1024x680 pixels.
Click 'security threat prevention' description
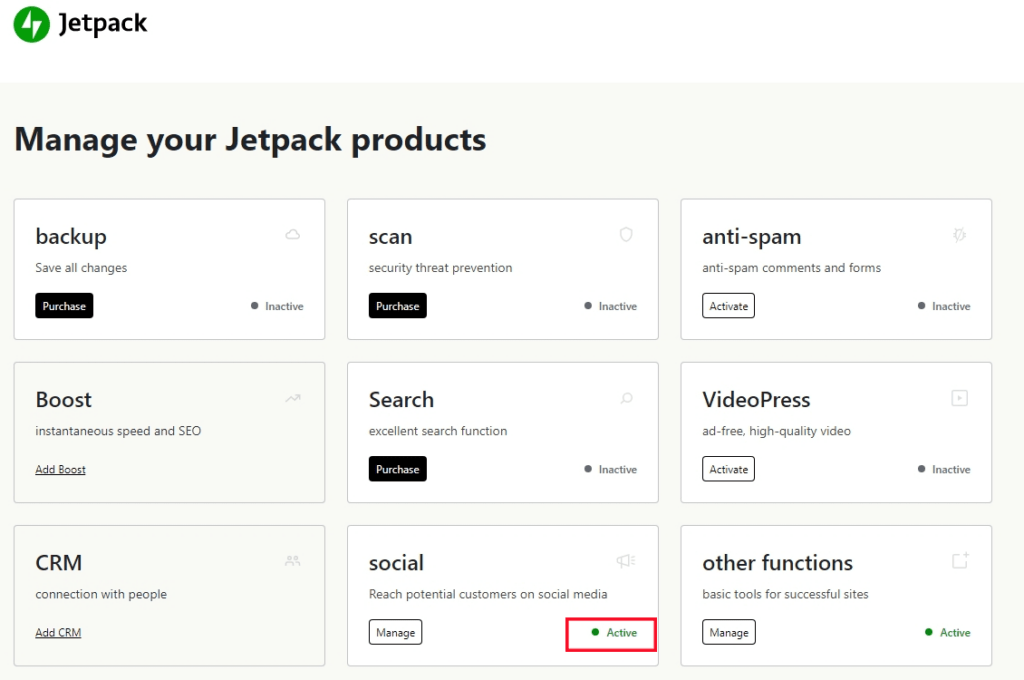[x=440, y=268]
